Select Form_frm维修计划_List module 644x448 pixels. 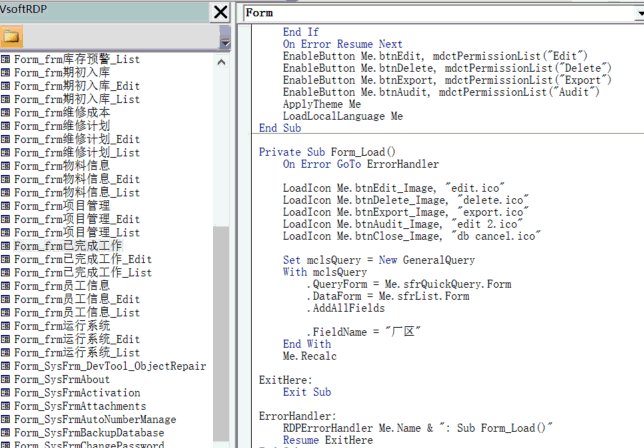(x=77, y=153)
